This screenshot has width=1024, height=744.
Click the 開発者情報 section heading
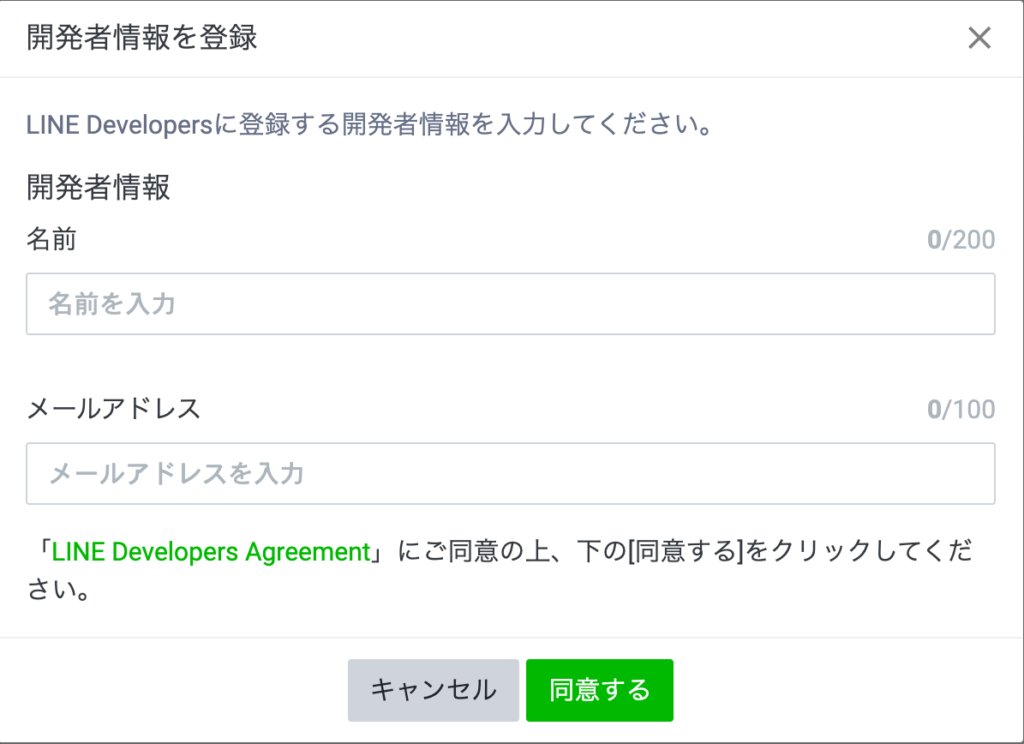pos(98,187)
